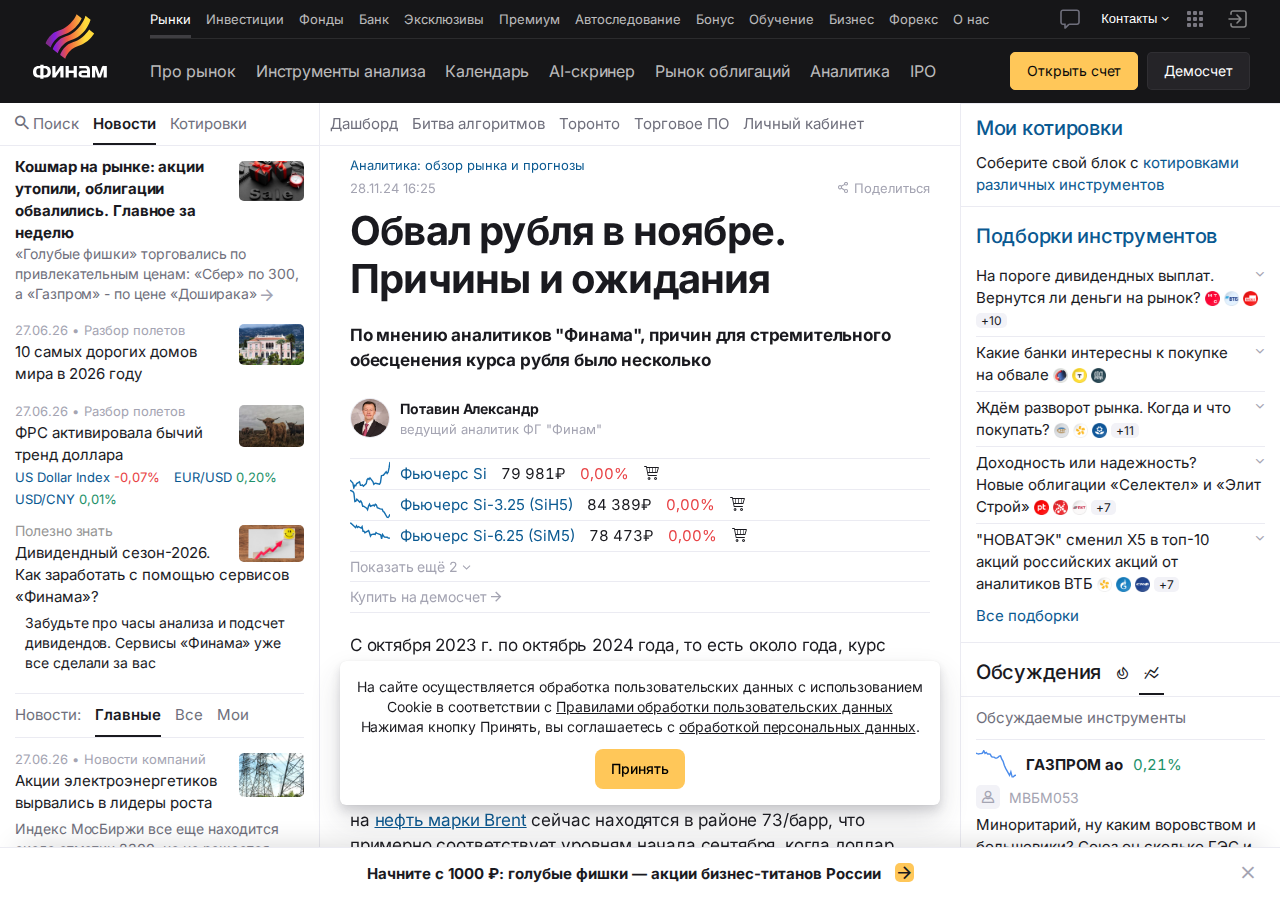Add Фьючерс Si to cart icon
This screenshot has width=1280, height=900.
click(x=652, y=473)
